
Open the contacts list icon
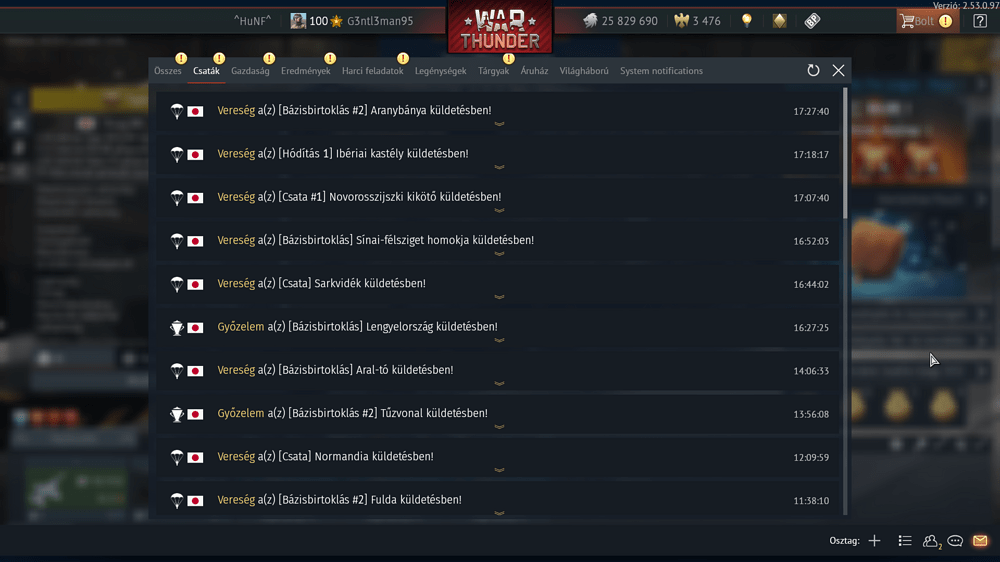click(931, 540)
